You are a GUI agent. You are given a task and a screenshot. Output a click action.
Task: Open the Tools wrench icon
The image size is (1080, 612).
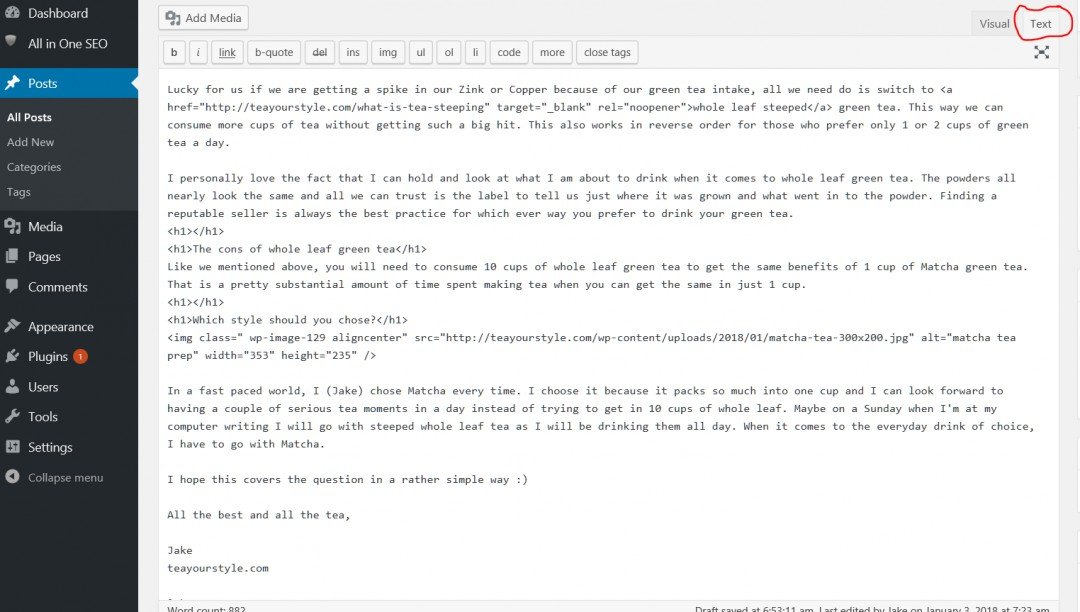point(12,416)
